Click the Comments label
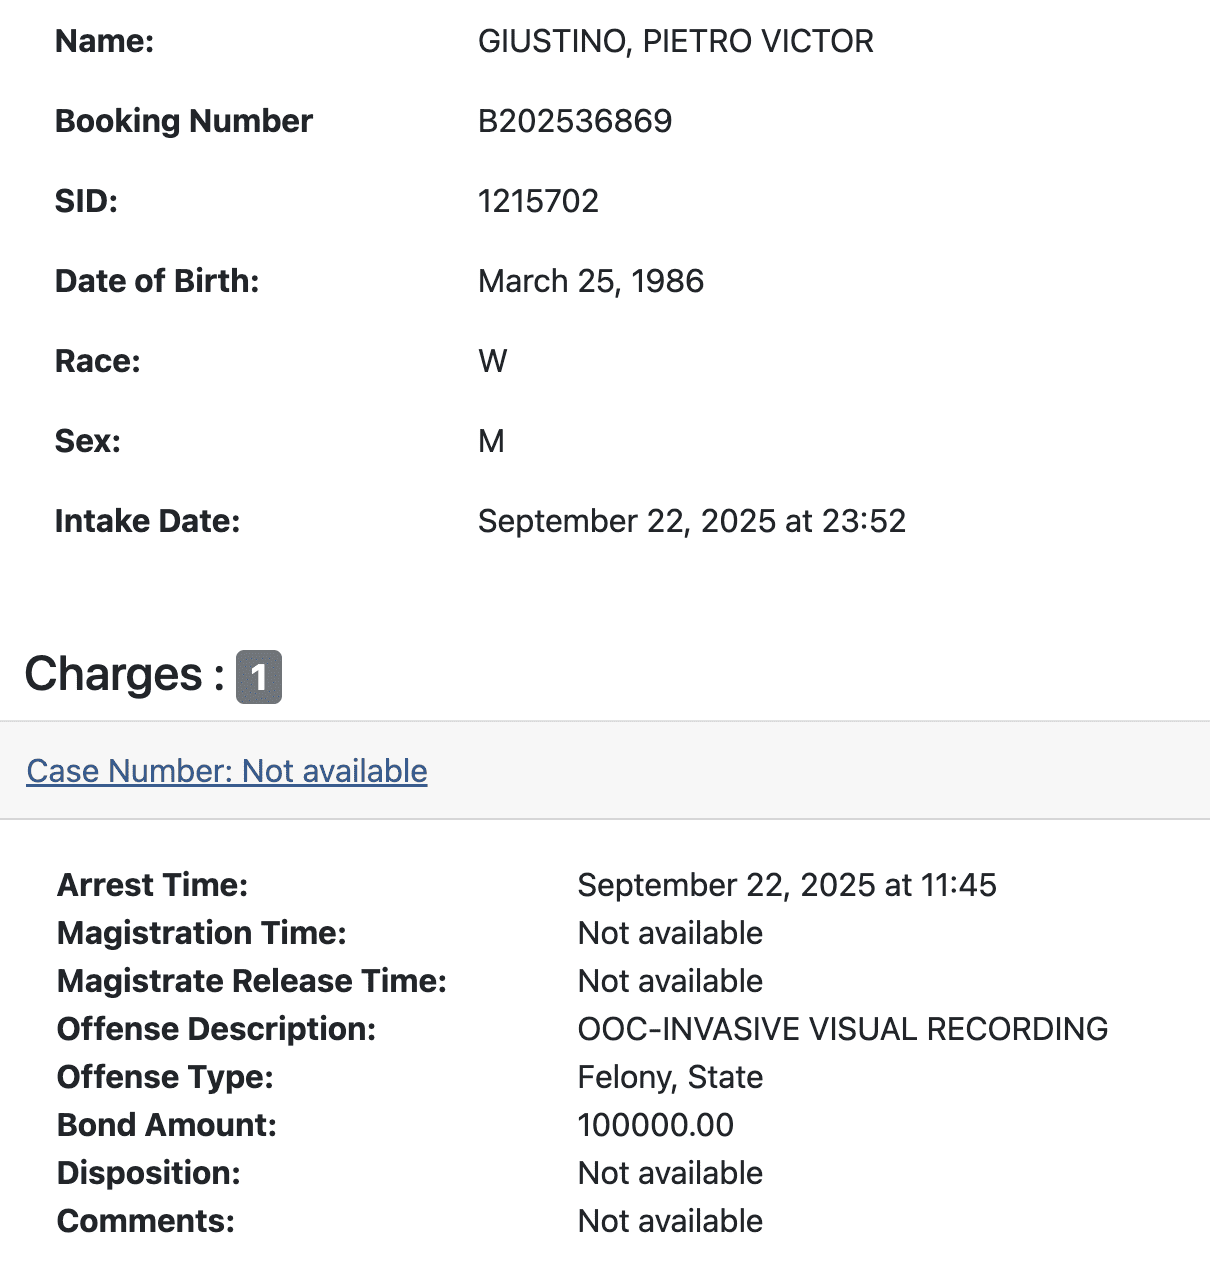1210x1268 pixels. (x=146, y=1221)
